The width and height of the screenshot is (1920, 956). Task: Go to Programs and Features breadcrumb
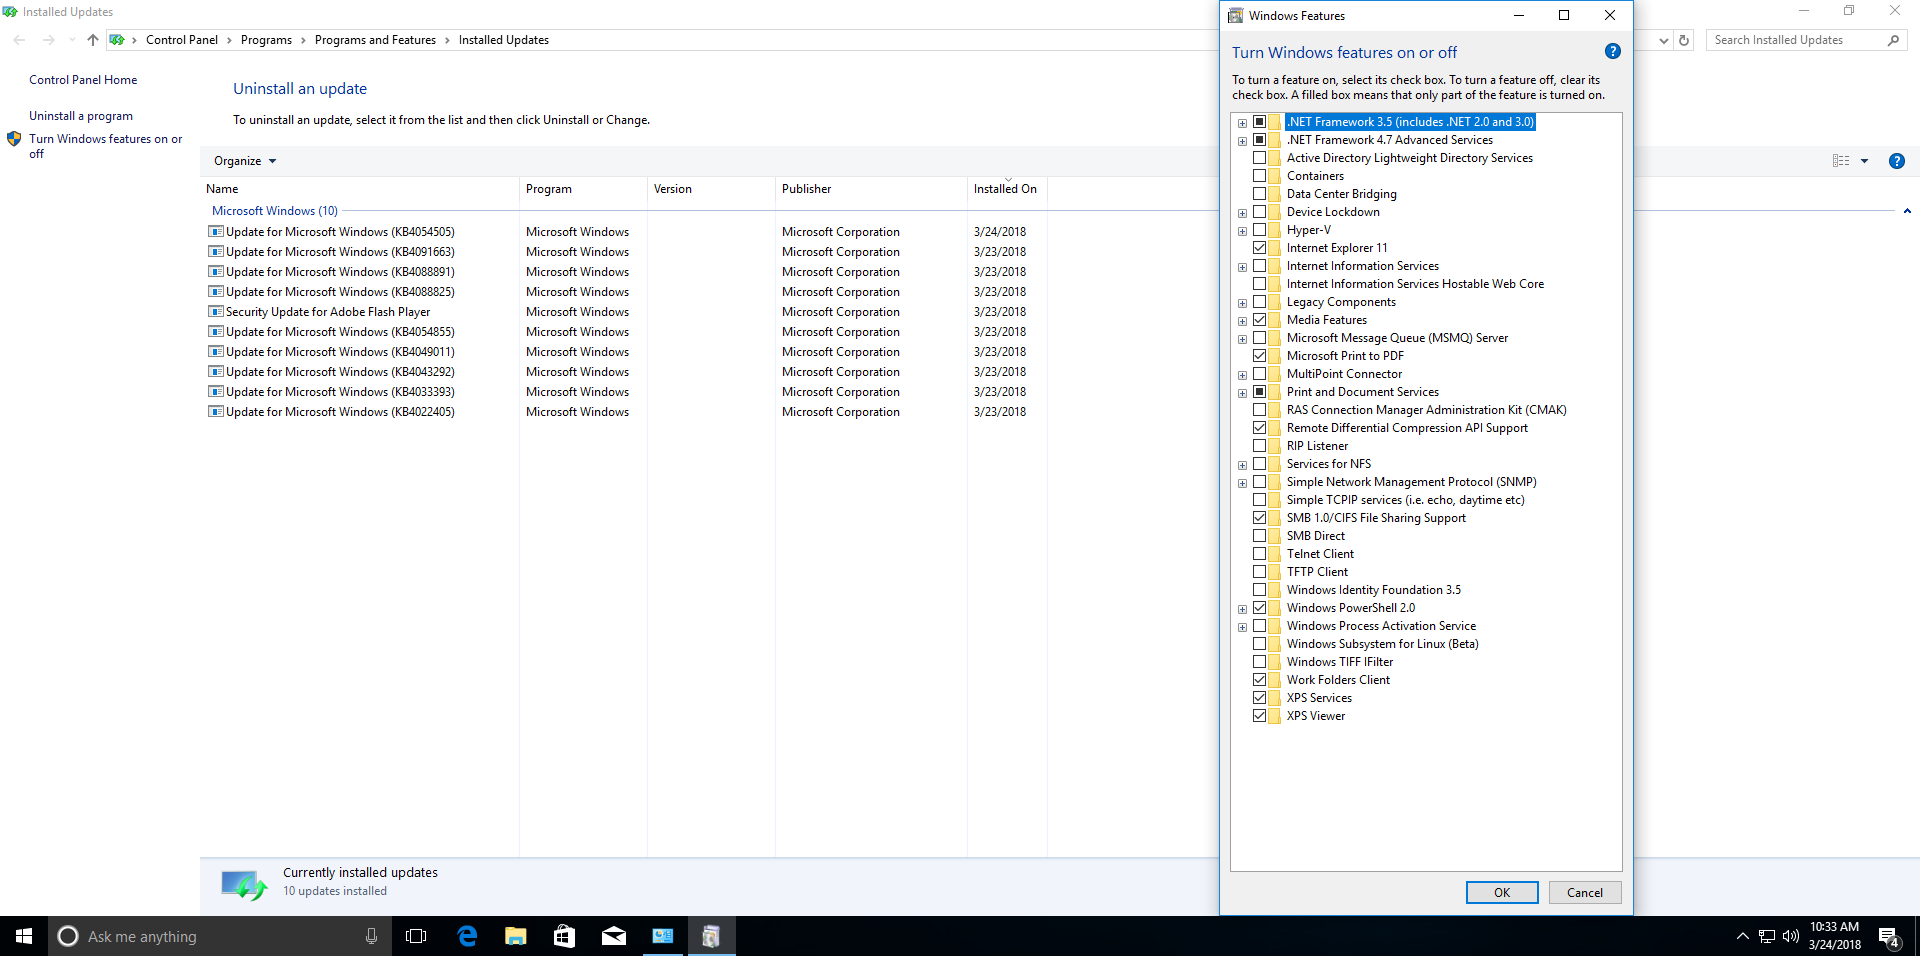pos(375,40)
